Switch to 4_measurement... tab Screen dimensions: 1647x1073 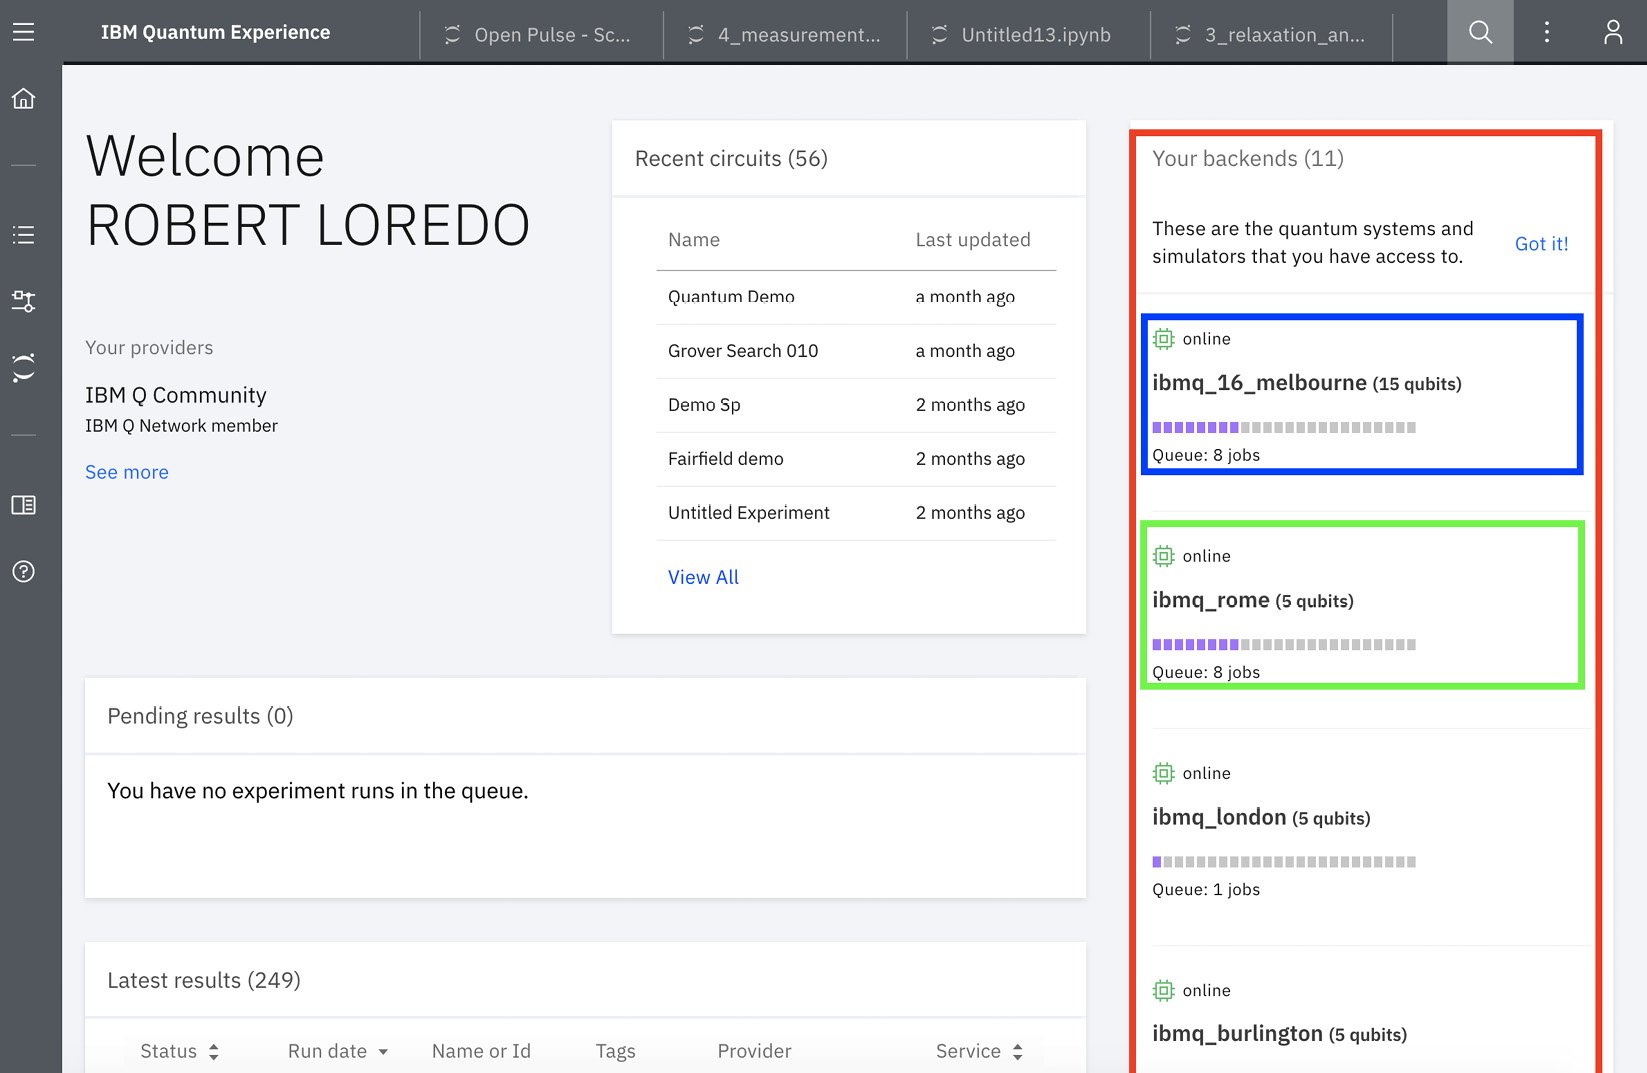pyautogui.click(x=785, y=34)
